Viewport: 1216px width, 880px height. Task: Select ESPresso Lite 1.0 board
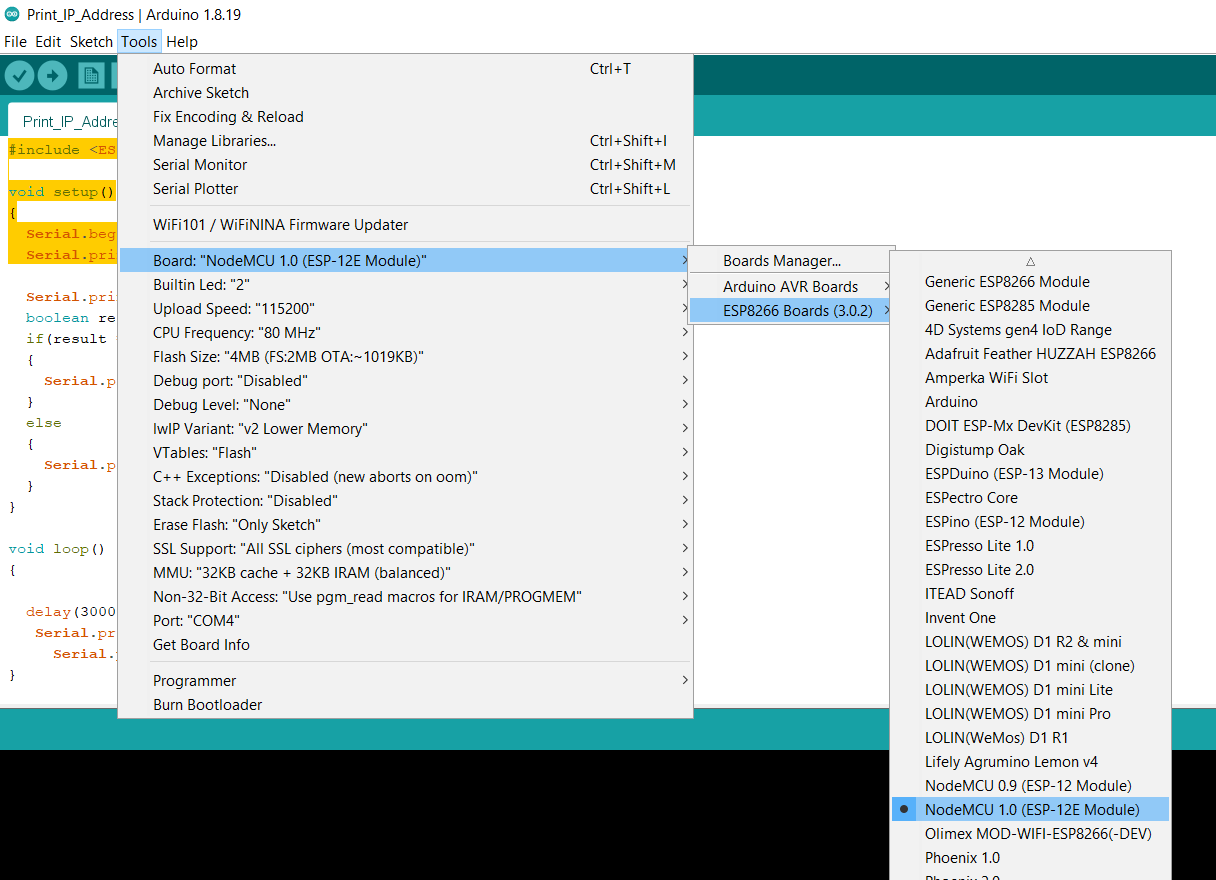pyautogui.click(x=1030, y=546)
